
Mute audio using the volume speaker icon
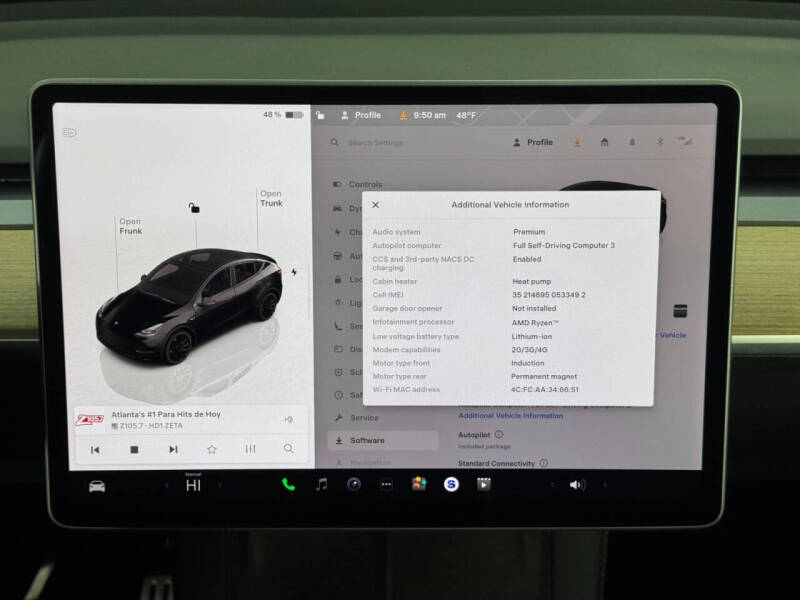(x=577, y=487)
